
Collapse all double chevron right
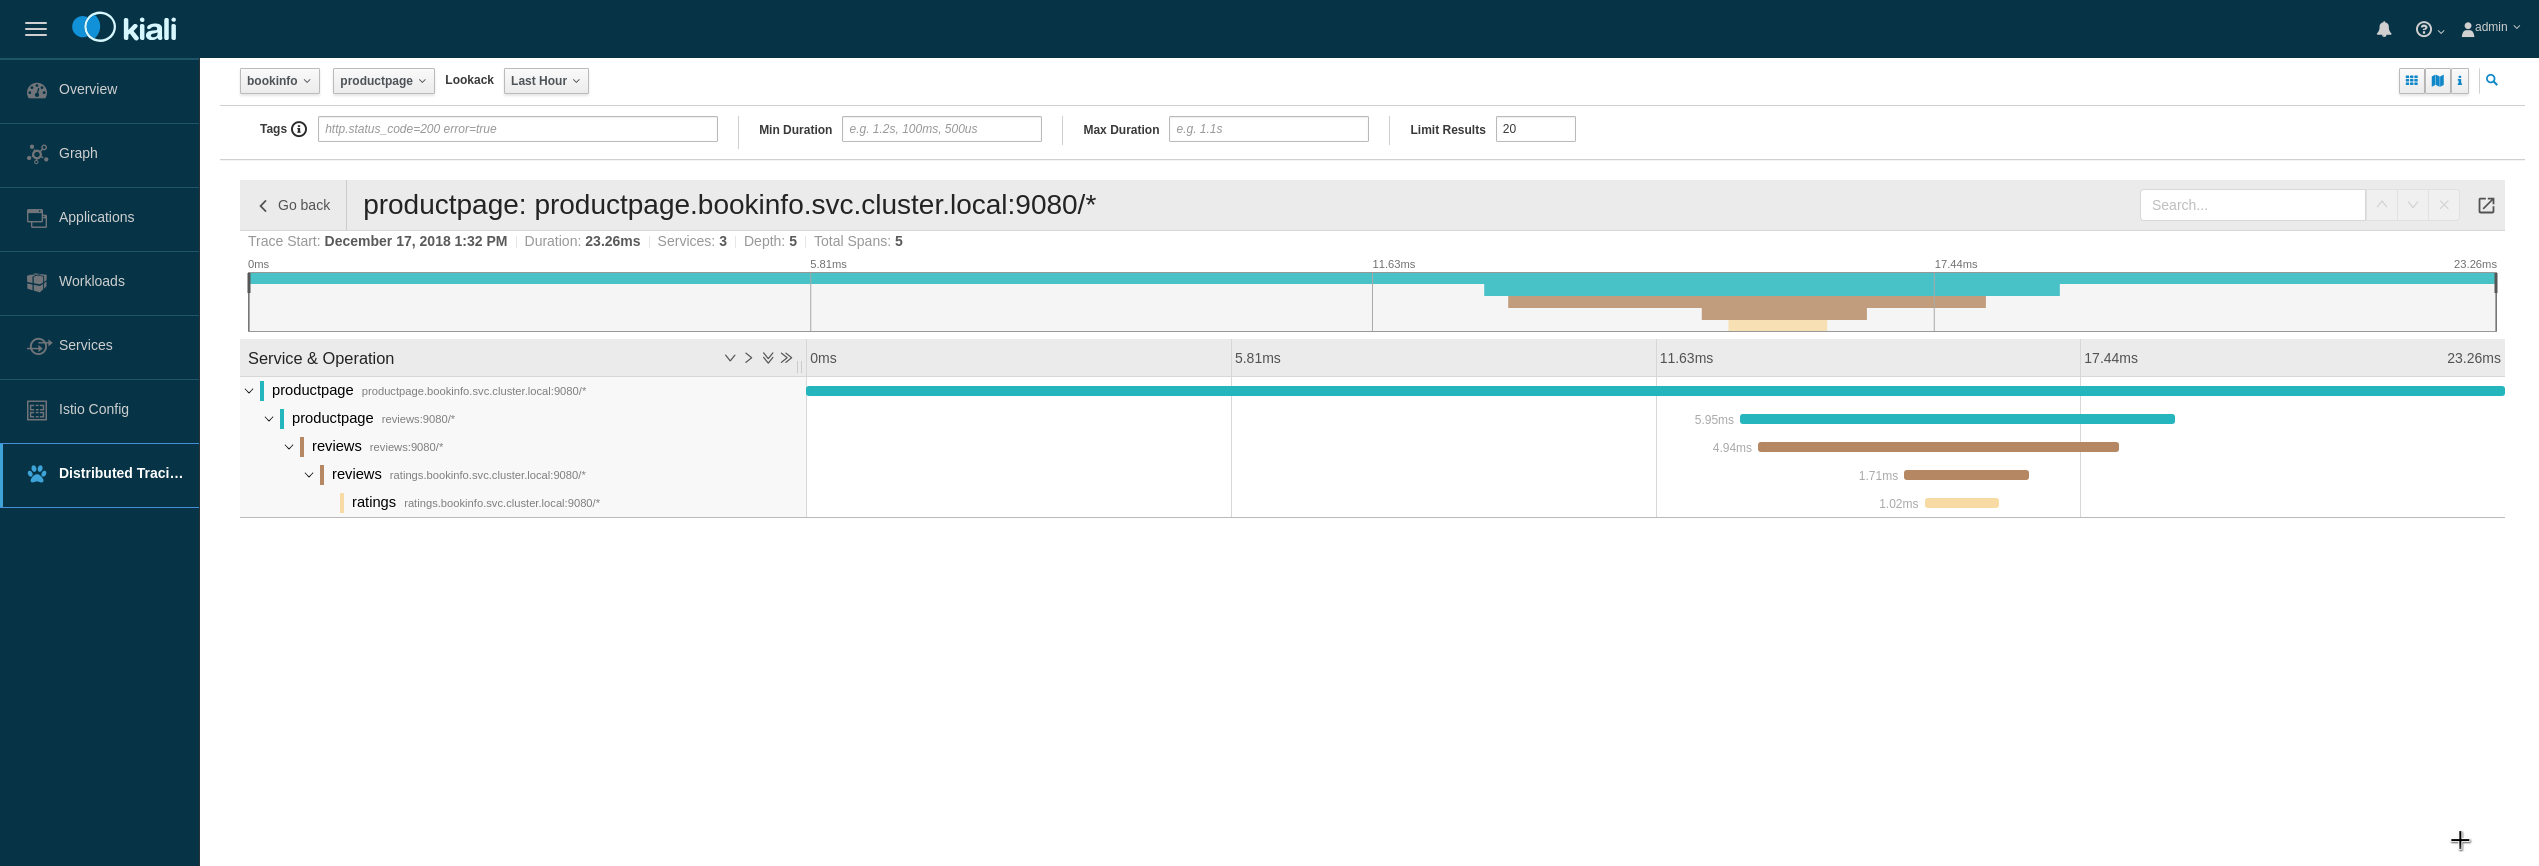point(787,358)
